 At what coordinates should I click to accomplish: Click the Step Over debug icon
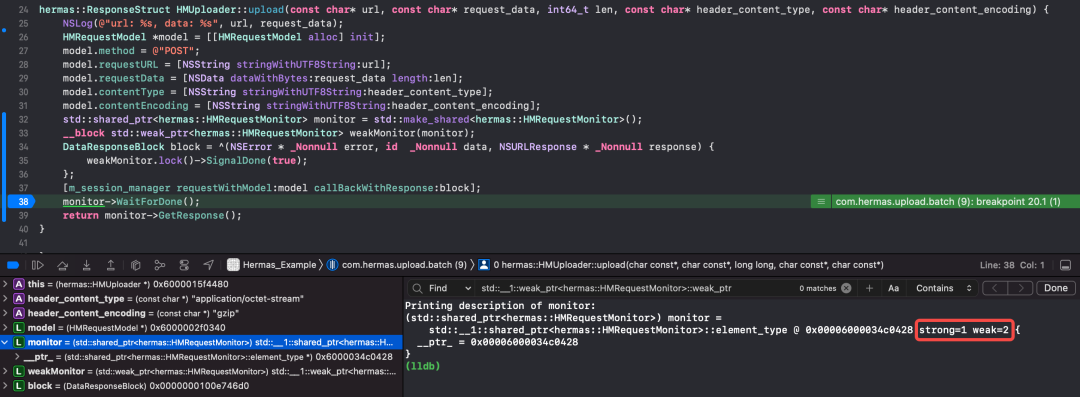pyautogui.click(x=63, y=265)
